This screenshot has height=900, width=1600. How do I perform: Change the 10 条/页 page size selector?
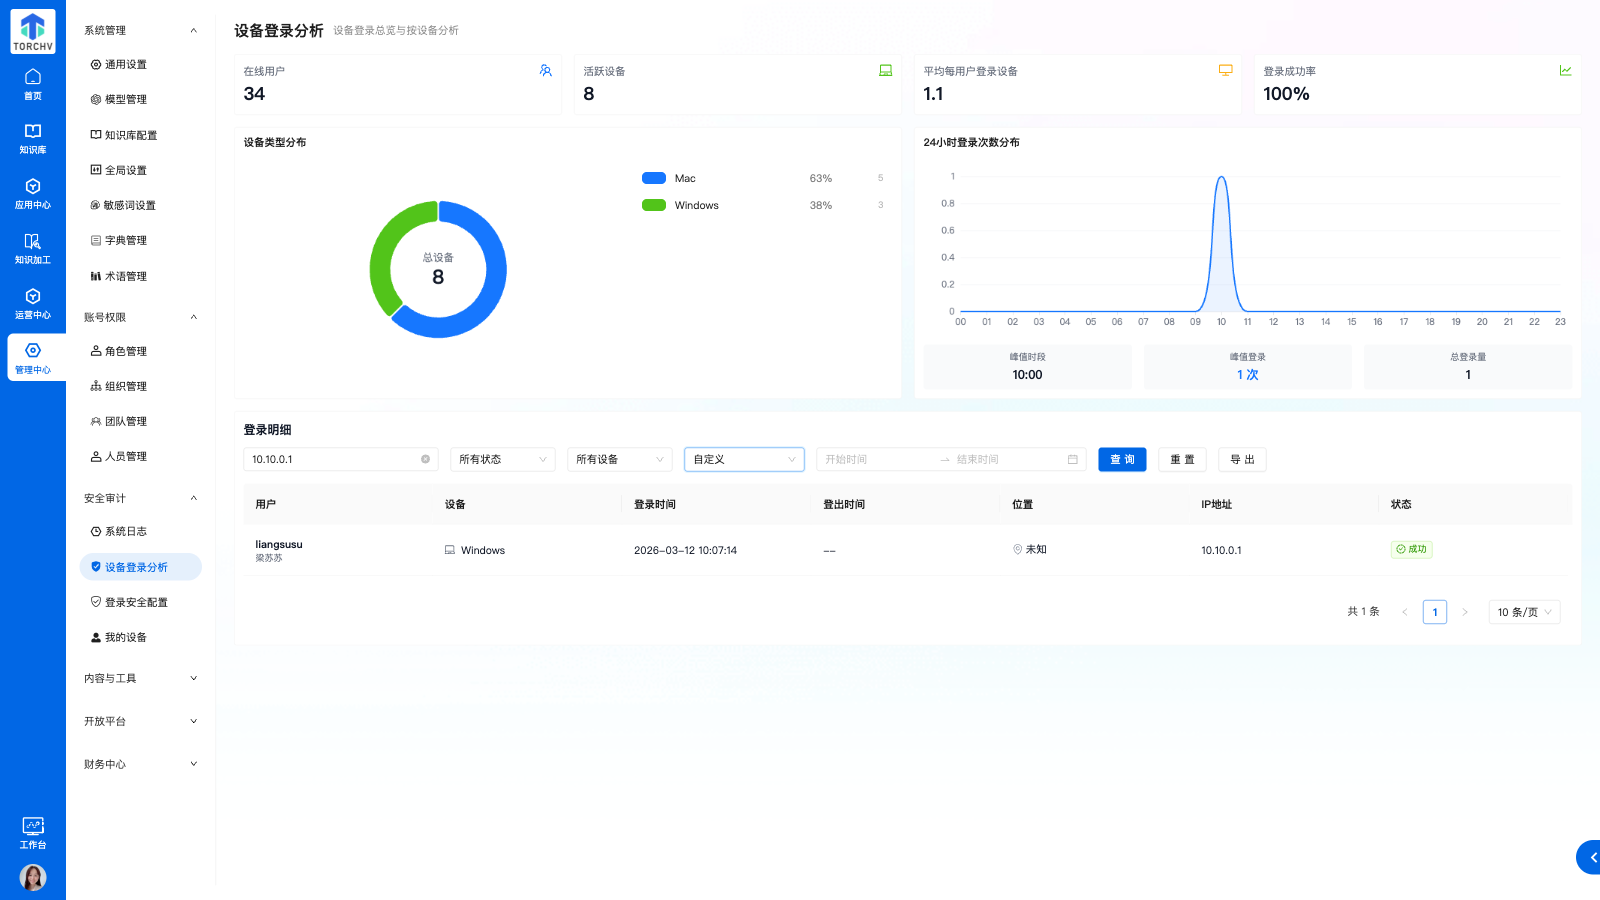pyautogui.click(x=1523, y=612)
